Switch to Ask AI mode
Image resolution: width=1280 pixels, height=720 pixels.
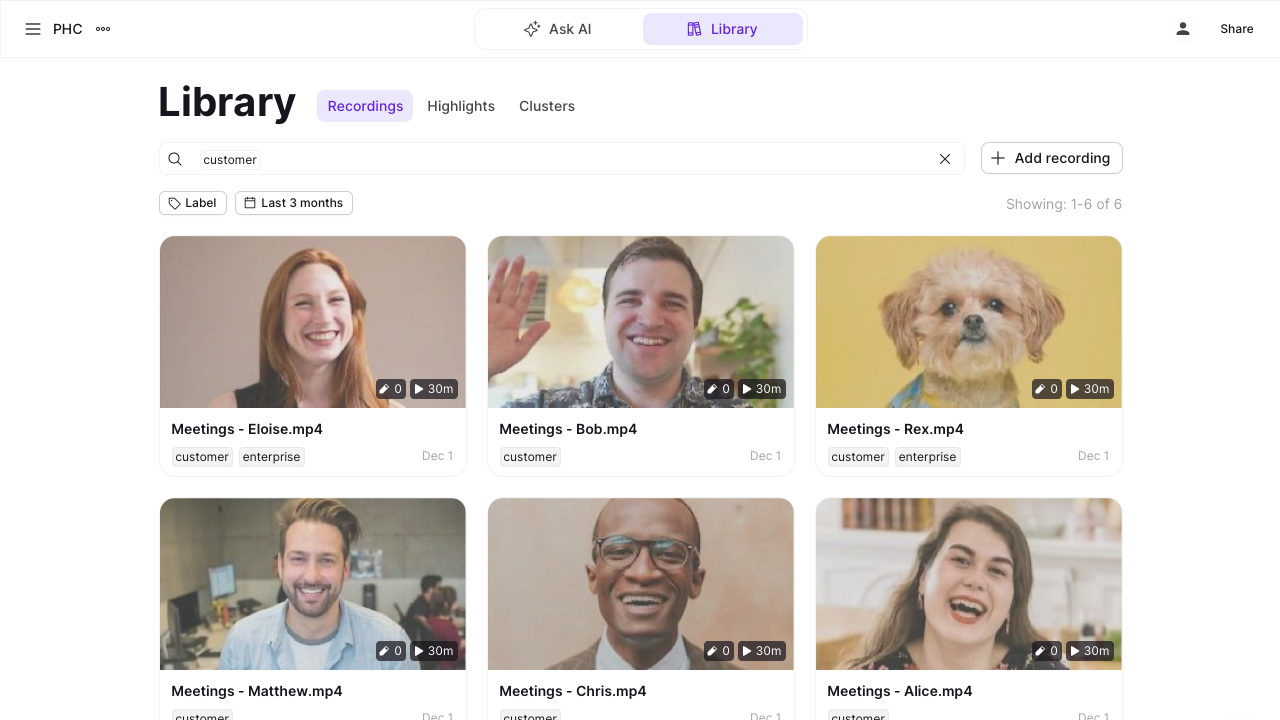558,29
